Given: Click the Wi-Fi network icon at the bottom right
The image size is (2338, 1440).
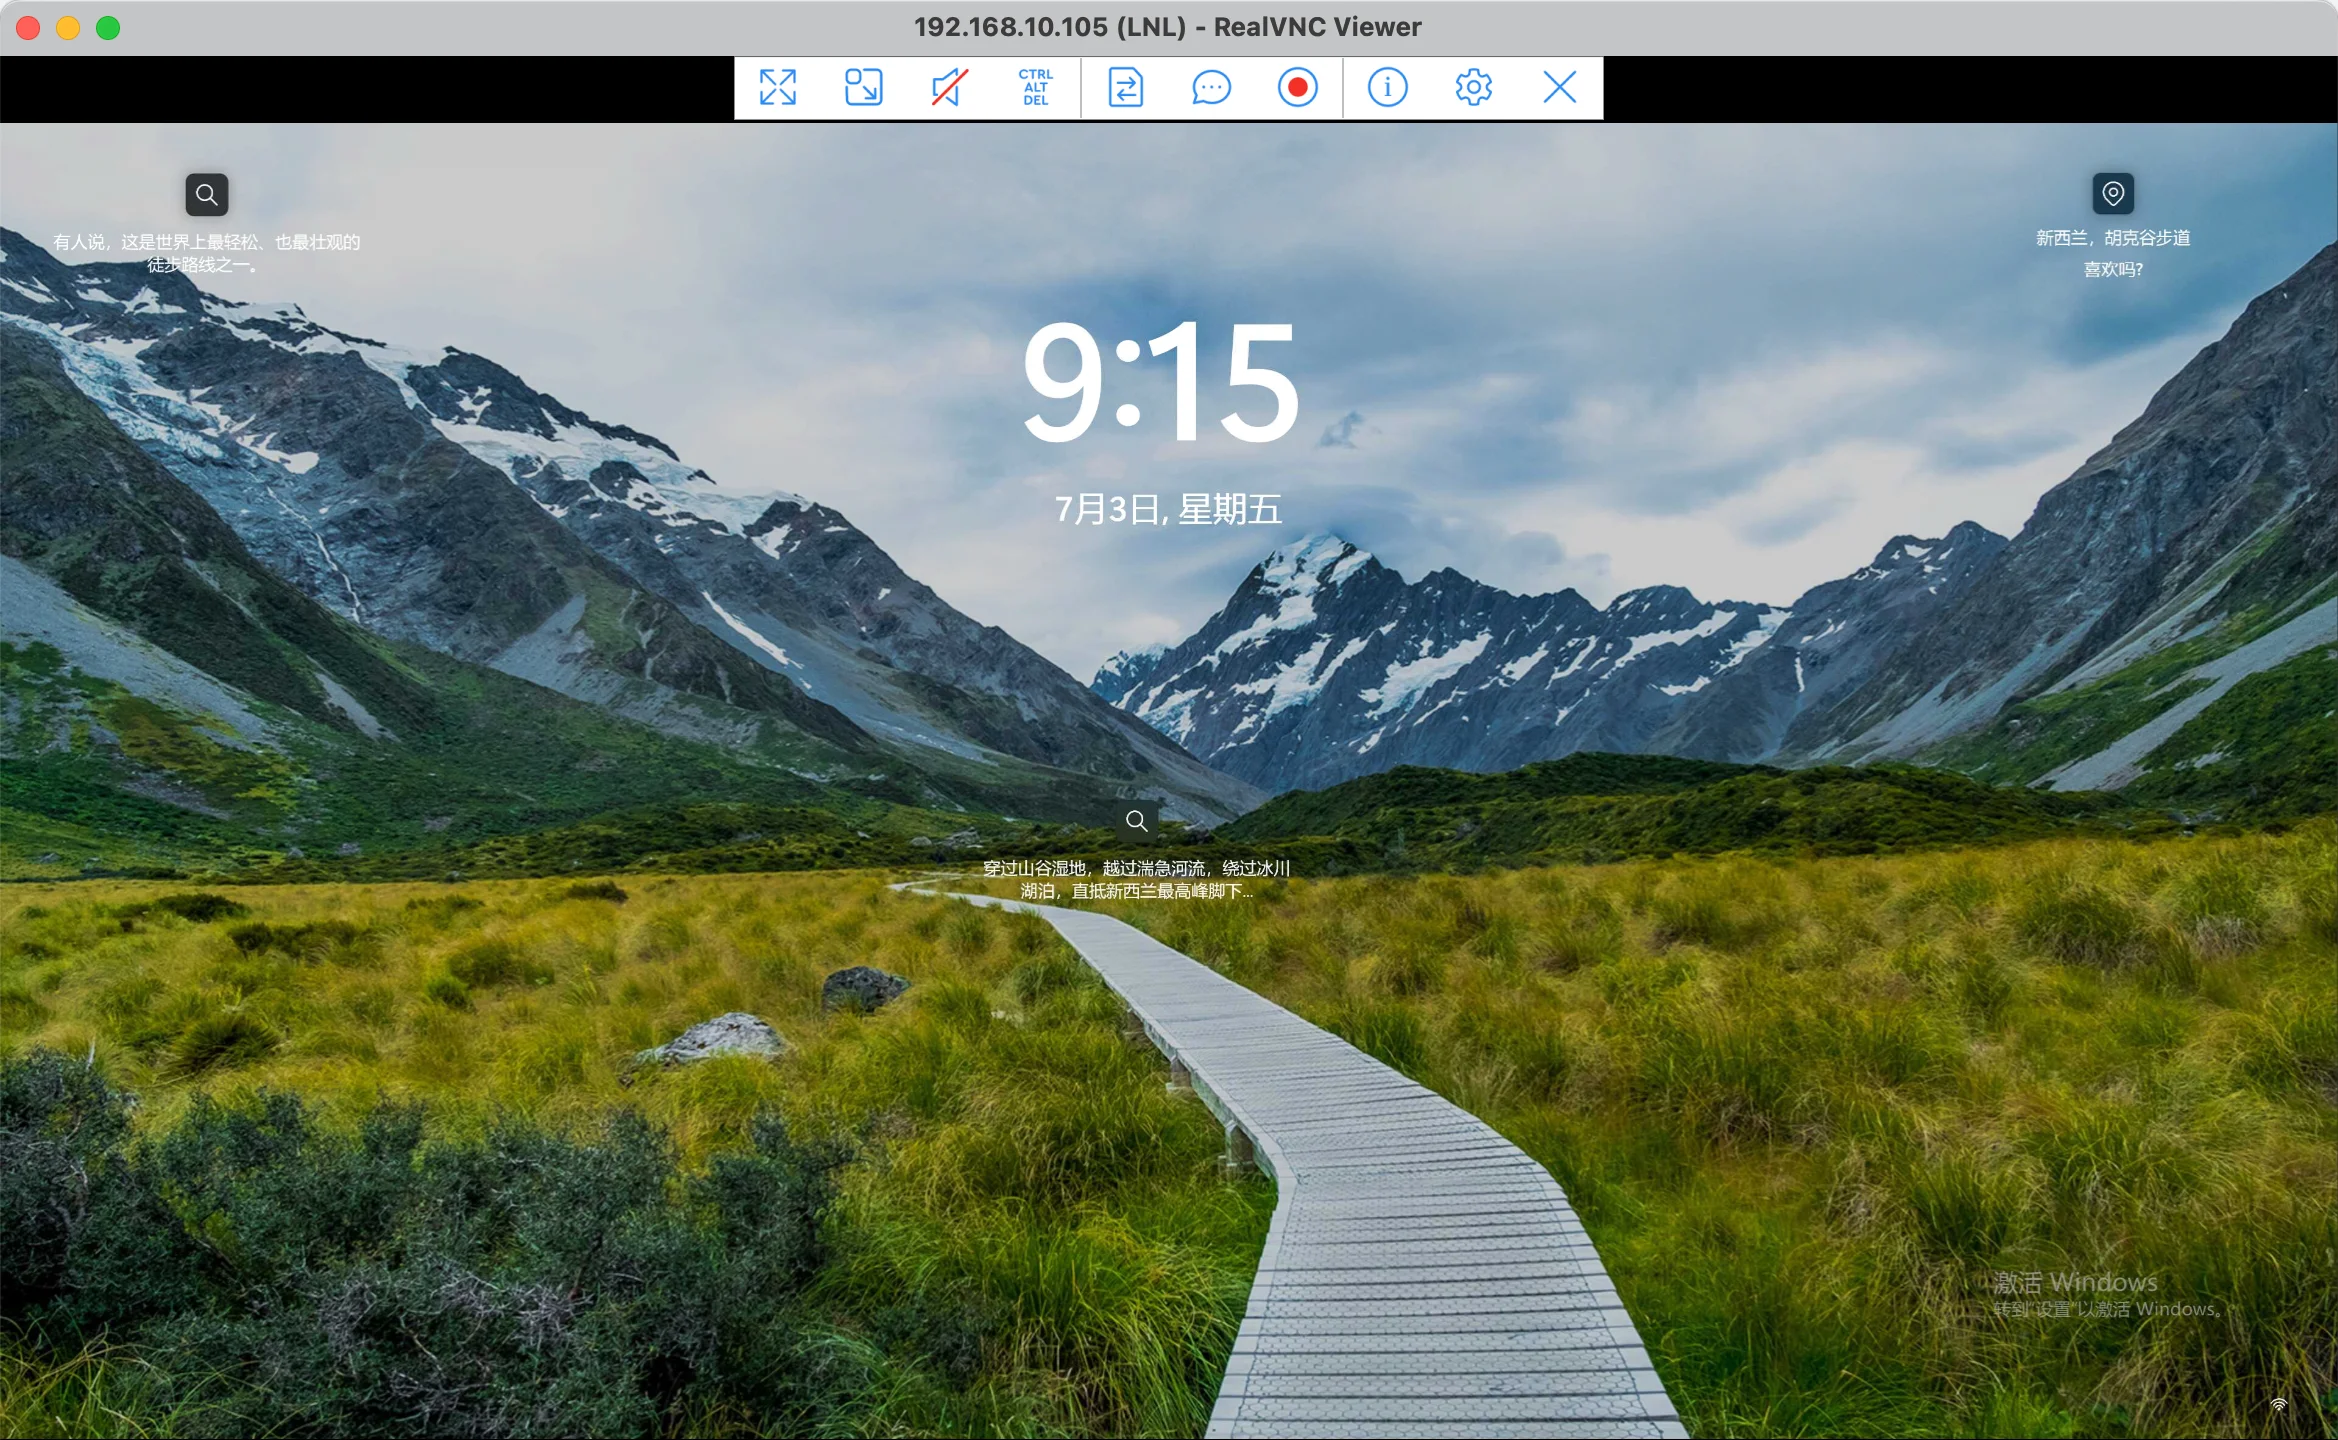Looking at the screenshot, I should (x=2279, y=1405).
